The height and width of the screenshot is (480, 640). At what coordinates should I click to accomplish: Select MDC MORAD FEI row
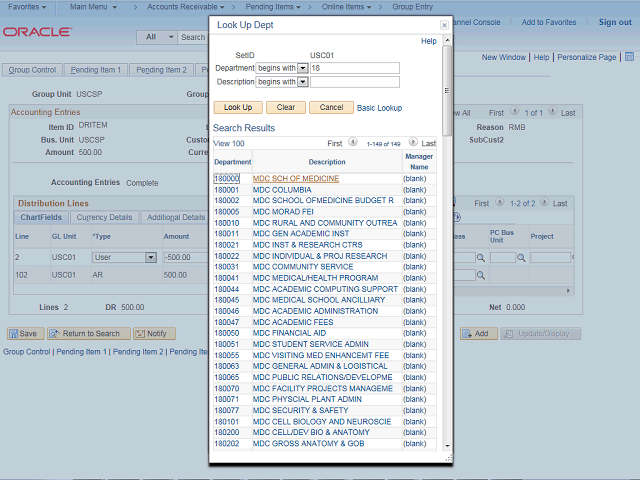283,212
